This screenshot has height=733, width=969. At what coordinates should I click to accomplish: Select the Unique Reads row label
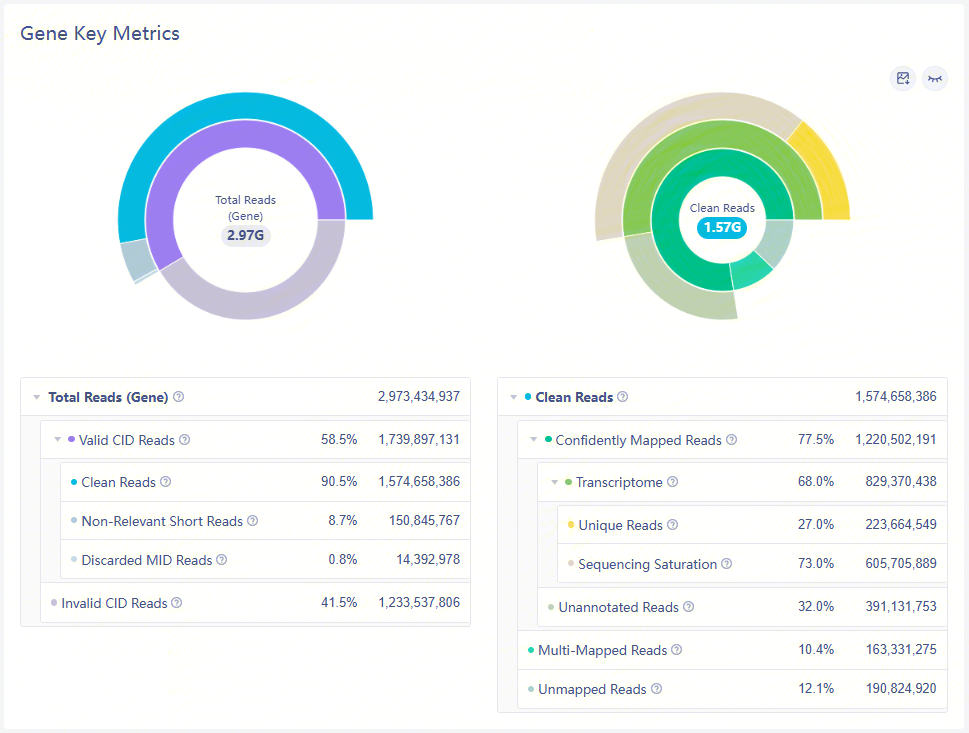coord(620,525)
